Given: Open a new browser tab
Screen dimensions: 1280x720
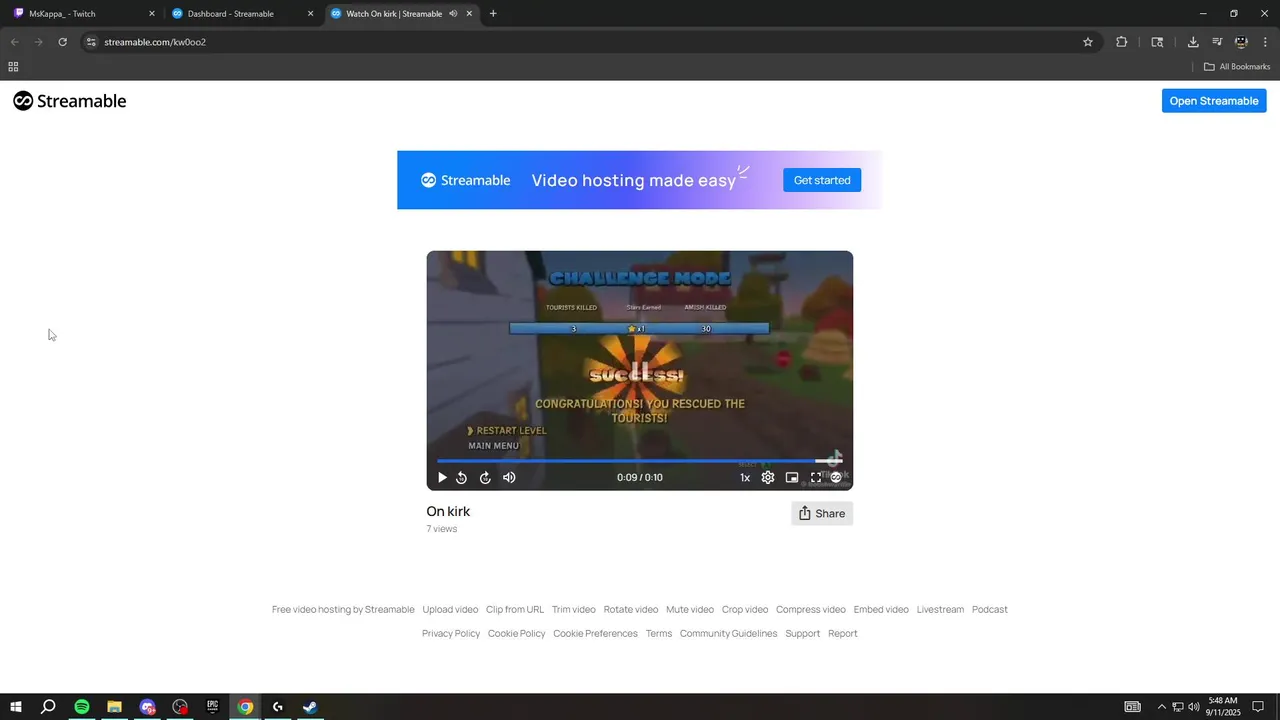Looking at the screenshot, I should [x=493, y=14].
